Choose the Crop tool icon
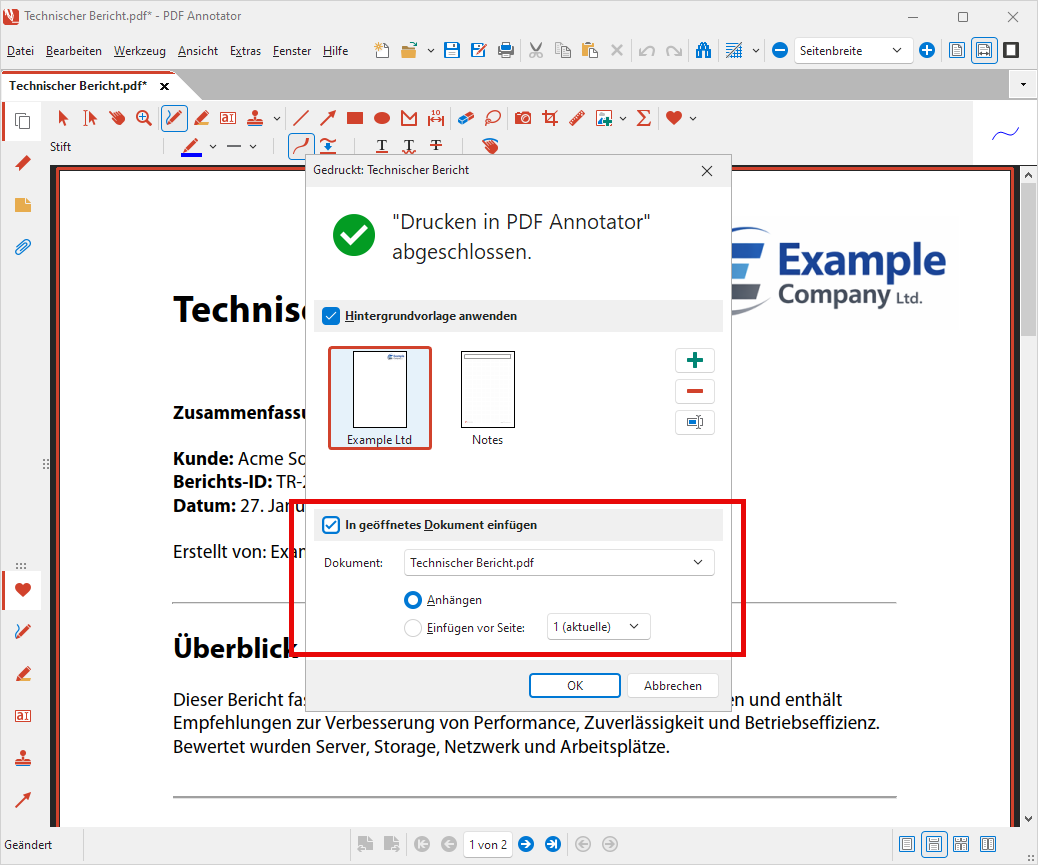This screenshot has height=865, width=1038. coord(549,118)
